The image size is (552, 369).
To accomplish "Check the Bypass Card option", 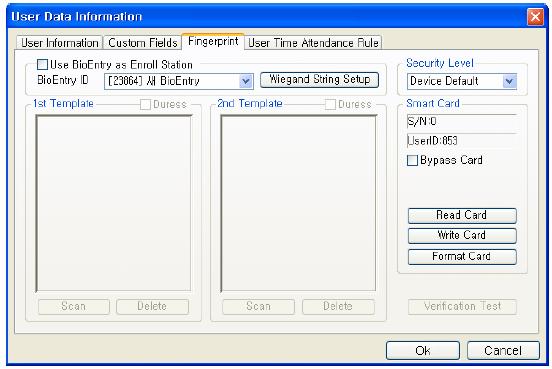I will [412, 161].
